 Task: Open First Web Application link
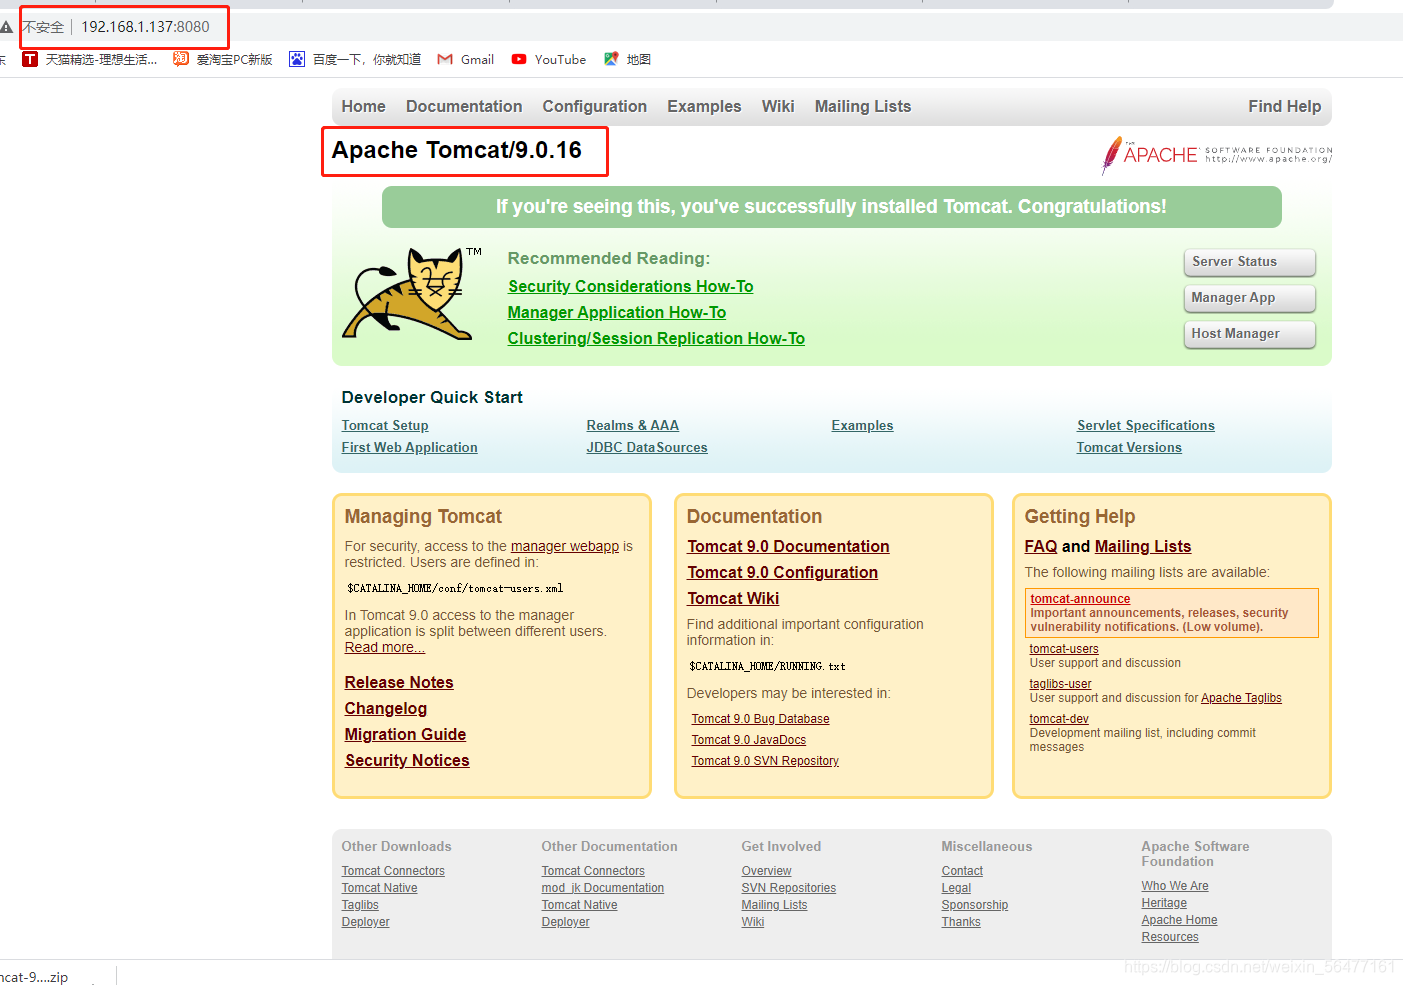coord(409,447)
